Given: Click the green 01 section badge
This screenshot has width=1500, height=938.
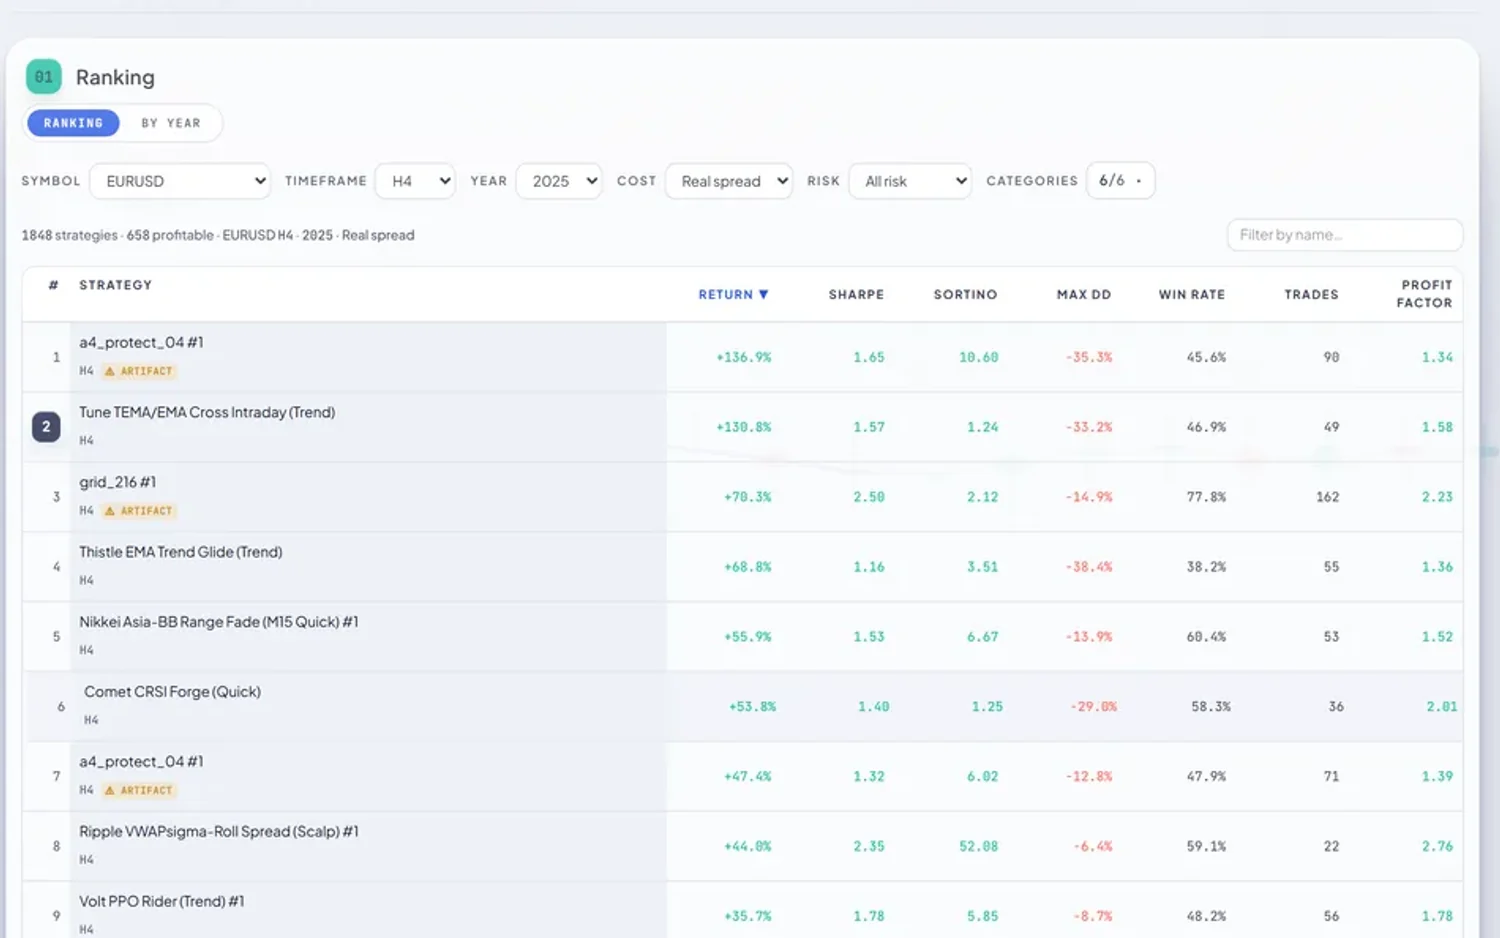Looking at the screenshot, I should coord(44,76).
